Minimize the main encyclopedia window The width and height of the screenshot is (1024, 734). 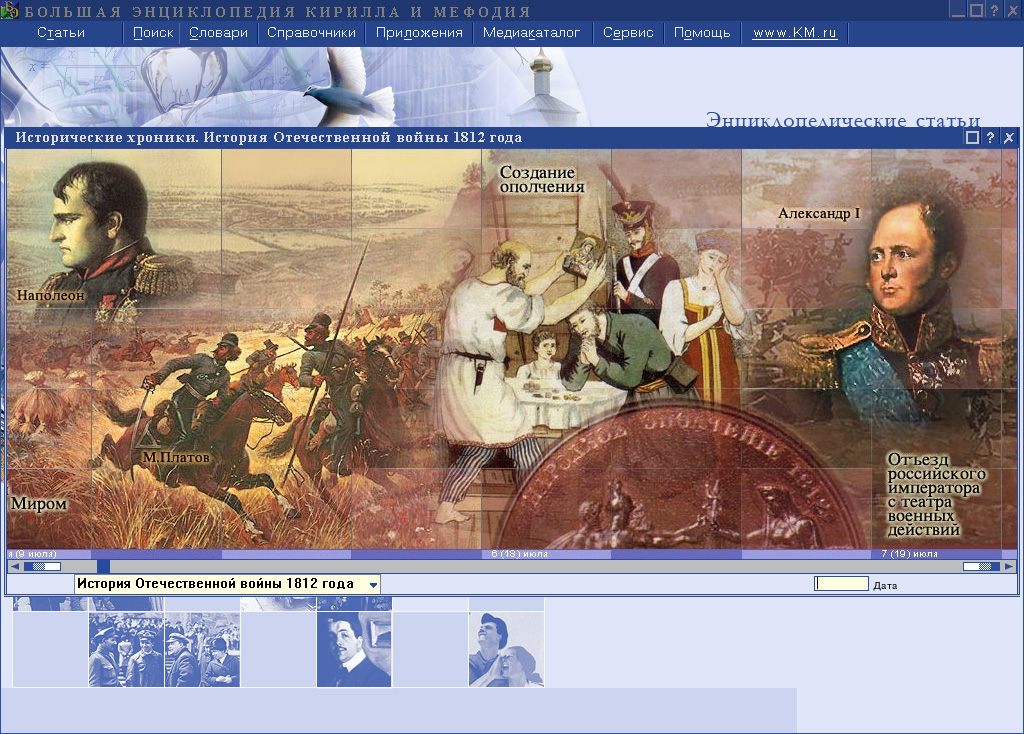click(957, 10)
